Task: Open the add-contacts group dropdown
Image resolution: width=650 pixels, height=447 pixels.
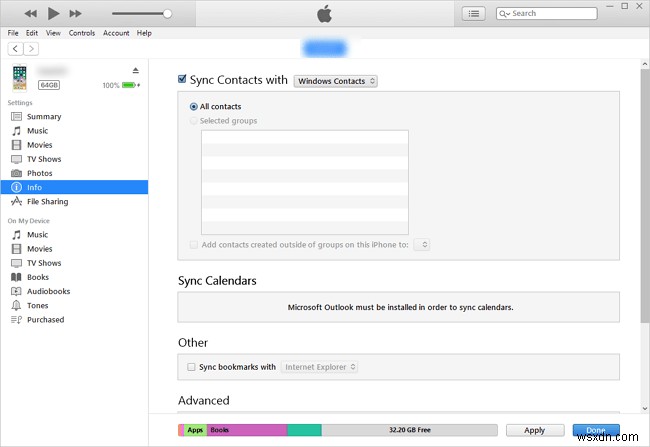Action: click(x=422, y=245)
